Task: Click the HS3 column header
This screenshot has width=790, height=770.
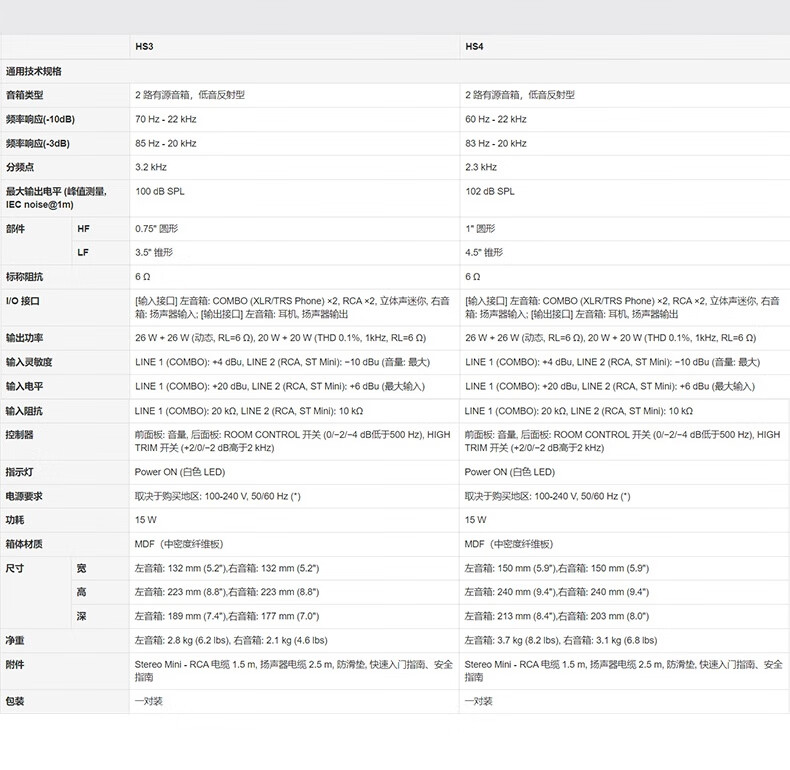Action: pos(144,46)
